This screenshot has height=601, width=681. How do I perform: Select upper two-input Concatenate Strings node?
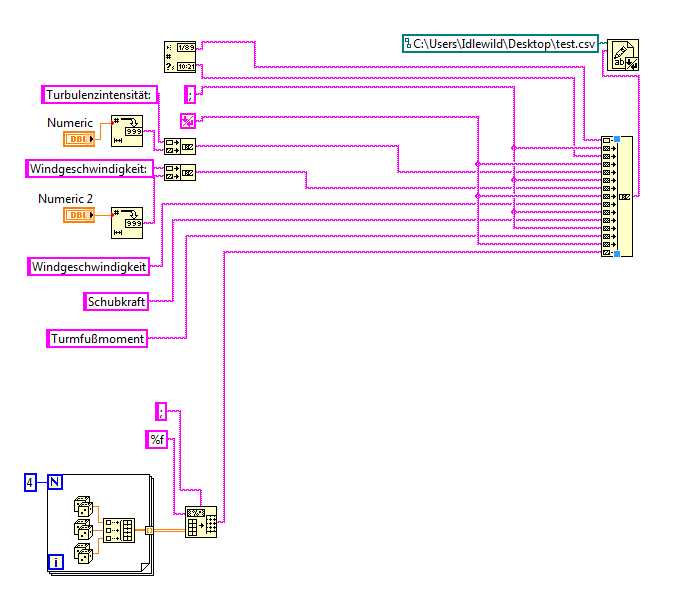click(x=180, y=146)
